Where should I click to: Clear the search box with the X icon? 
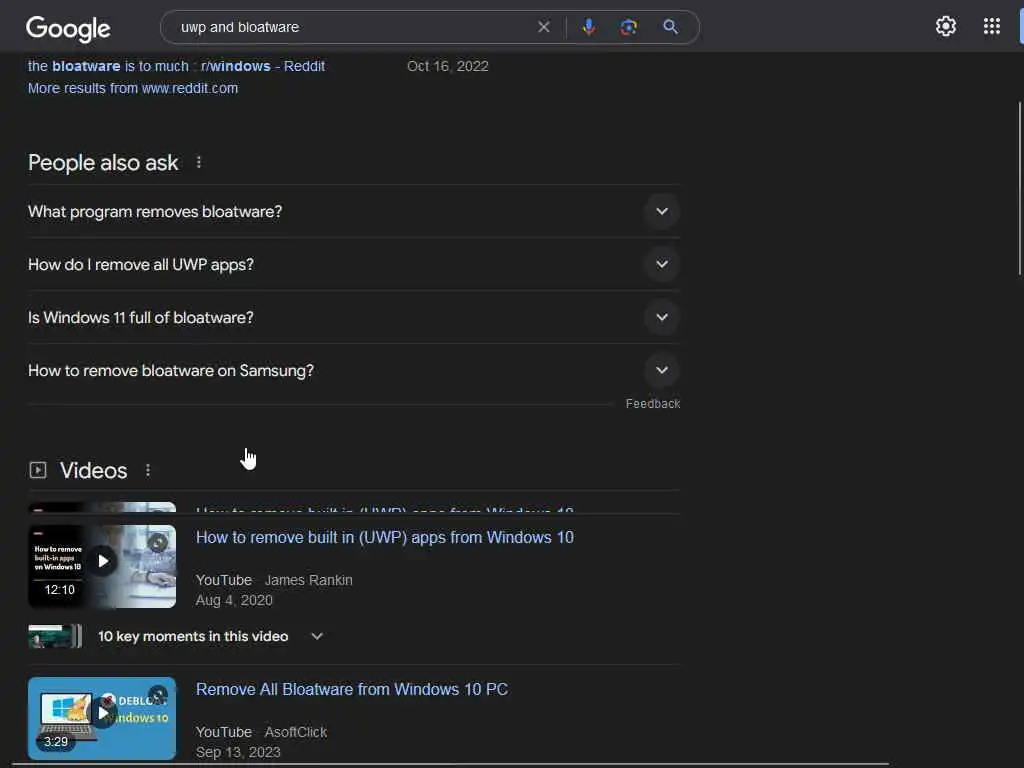[543, 27]
